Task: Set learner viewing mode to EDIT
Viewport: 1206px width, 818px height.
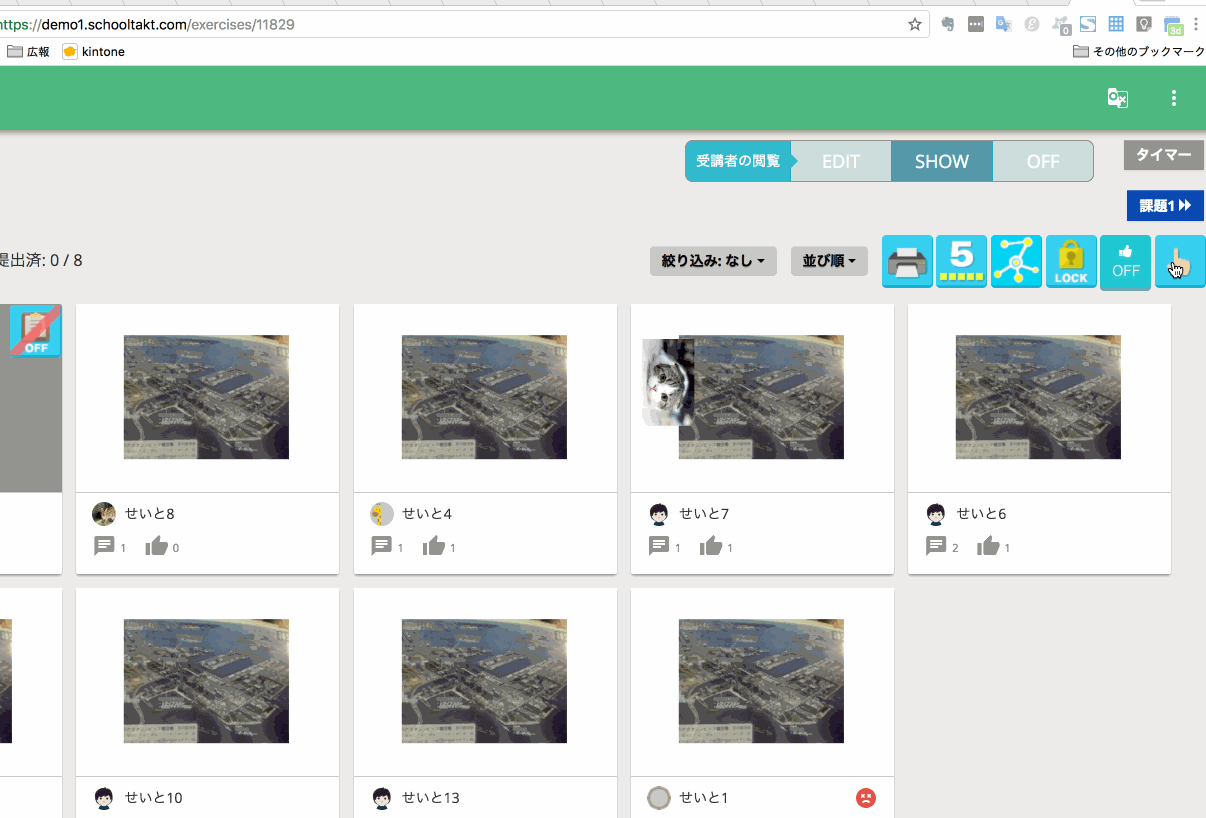Action: point(841,161)
